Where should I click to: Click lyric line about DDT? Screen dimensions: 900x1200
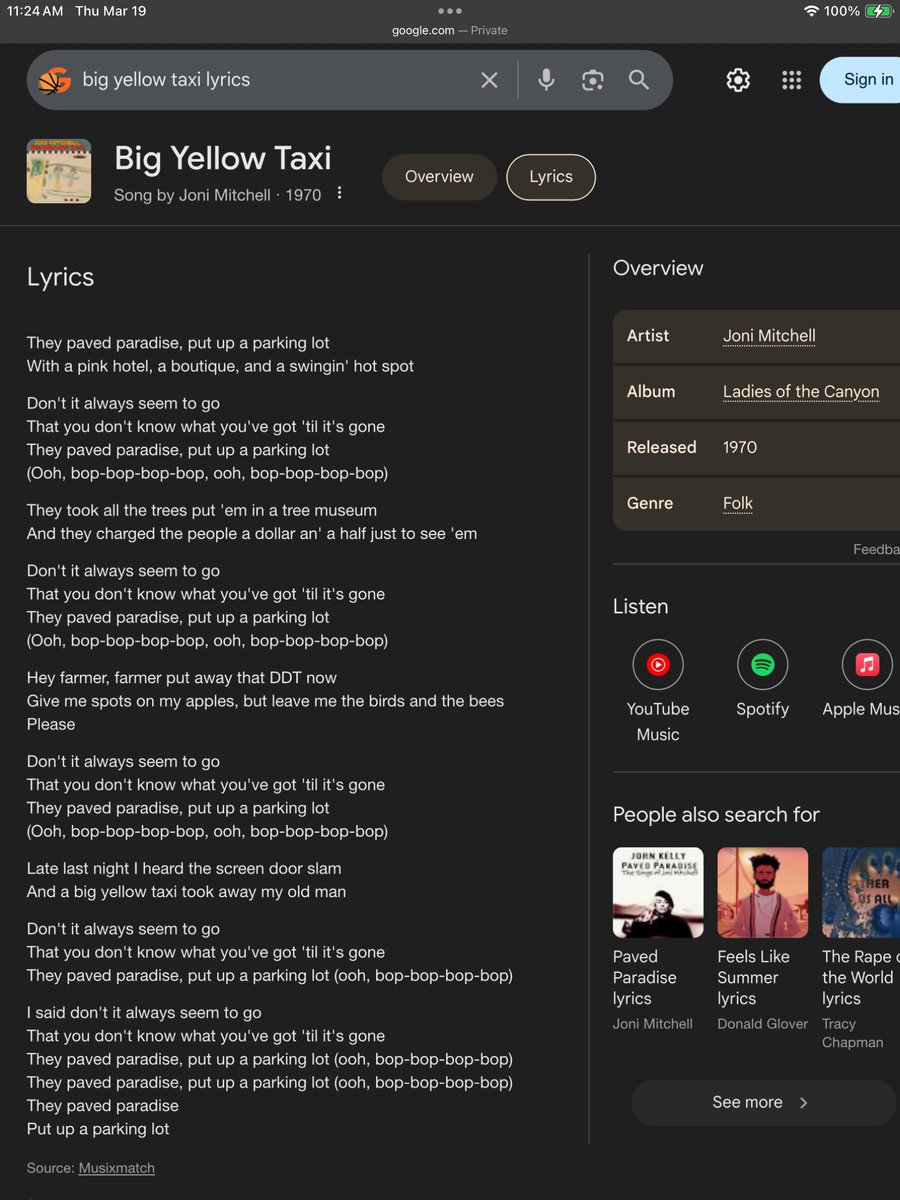pos(182,678)
